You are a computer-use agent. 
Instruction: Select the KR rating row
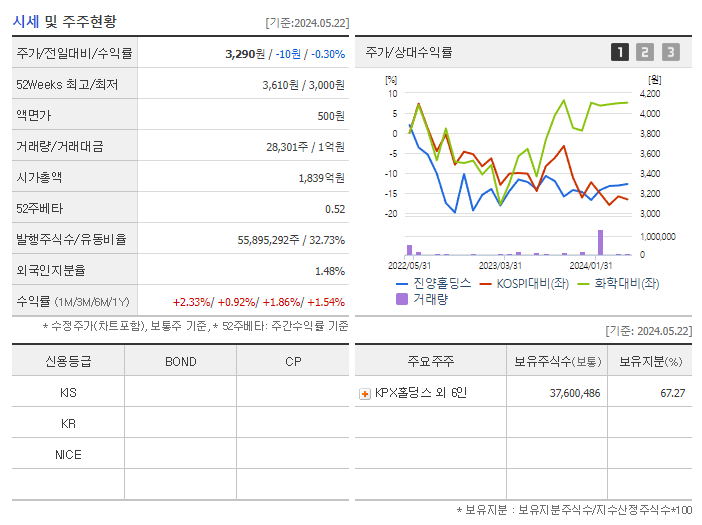point(180,423)
